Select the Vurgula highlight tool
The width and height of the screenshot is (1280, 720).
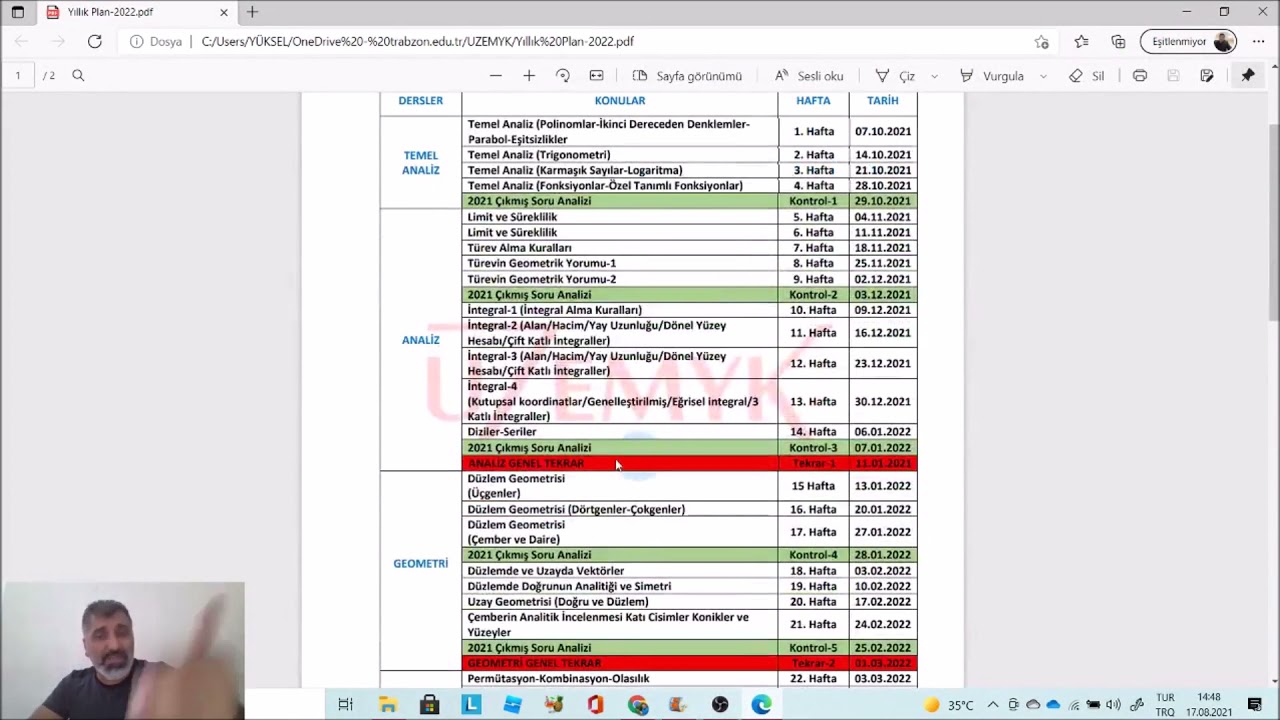click(991, 76)
